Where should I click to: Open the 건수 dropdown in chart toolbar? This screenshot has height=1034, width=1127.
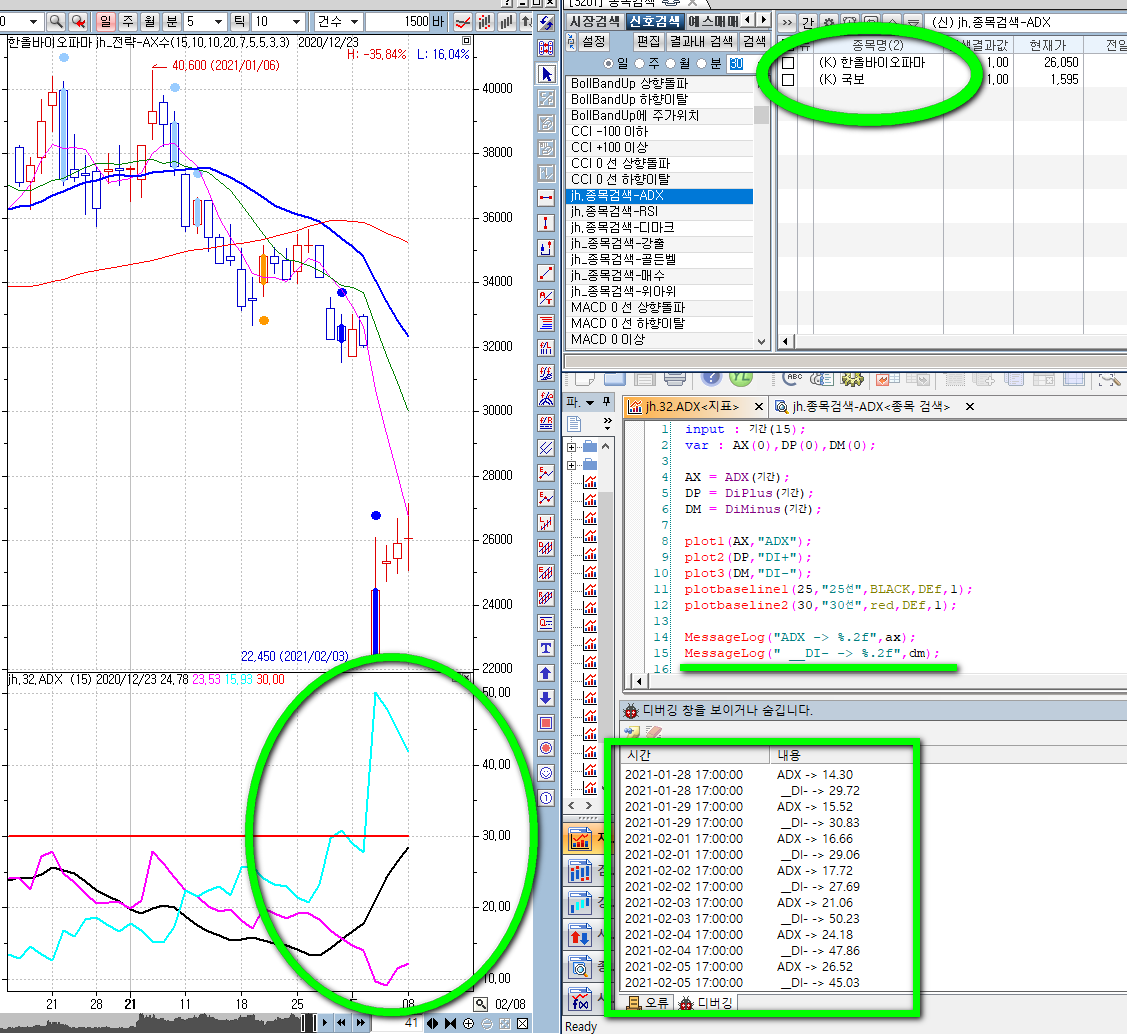354,21
